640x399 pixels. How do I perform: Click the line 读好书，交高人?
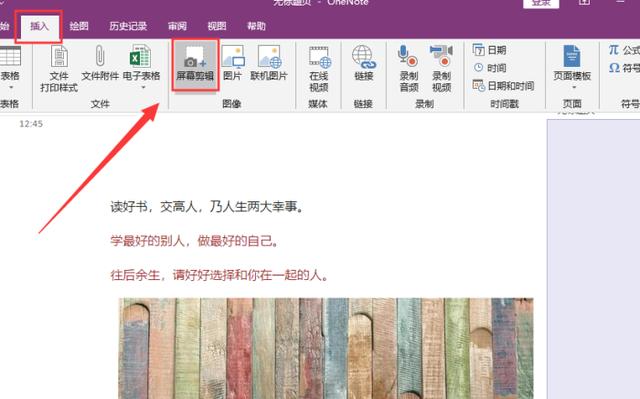point(207,207)
